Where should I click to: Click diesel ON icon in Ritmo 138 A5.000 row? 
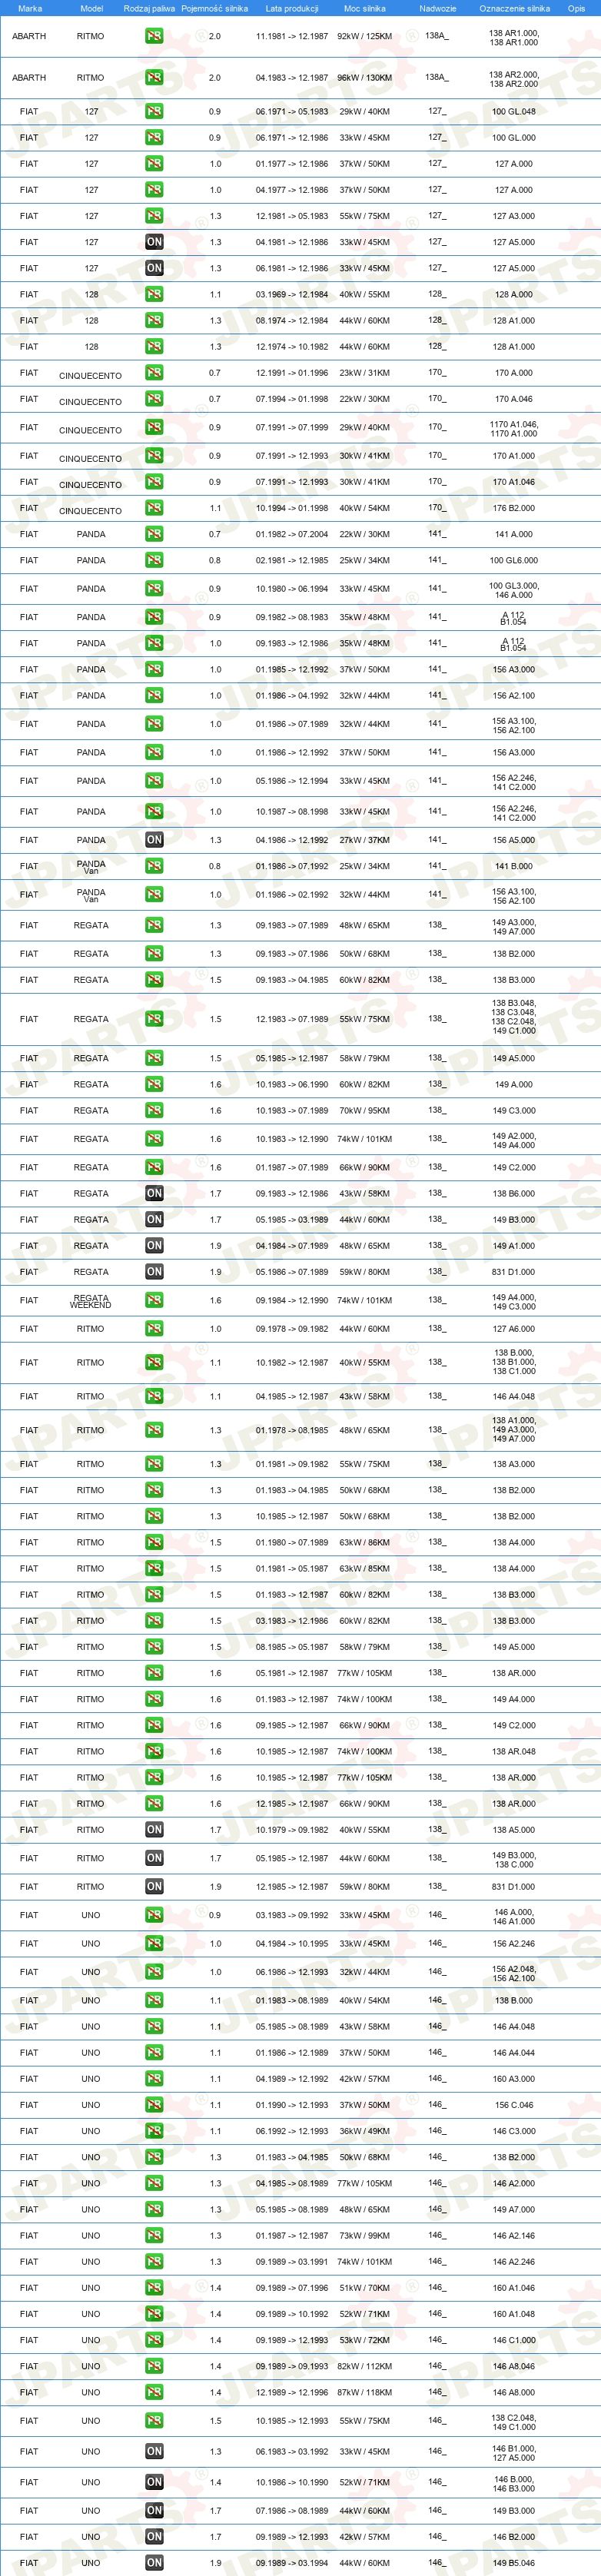click(x=154, y=1830)
